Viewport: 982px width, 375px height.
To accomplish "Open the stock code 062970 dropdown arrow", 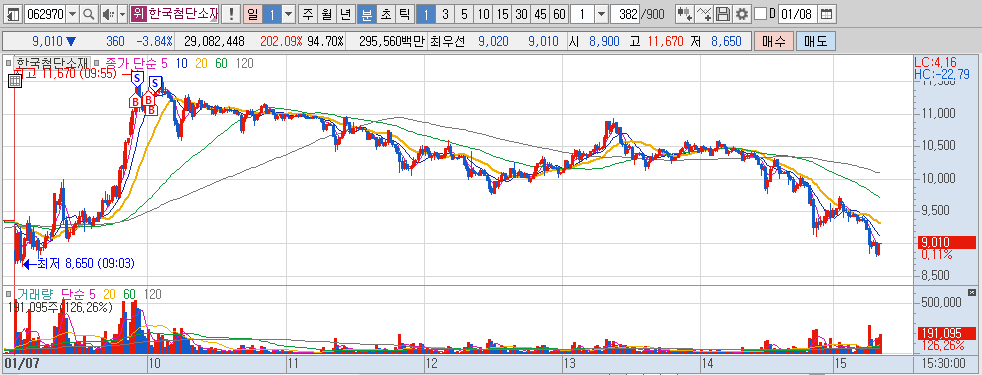I will (x=73, y=13).
